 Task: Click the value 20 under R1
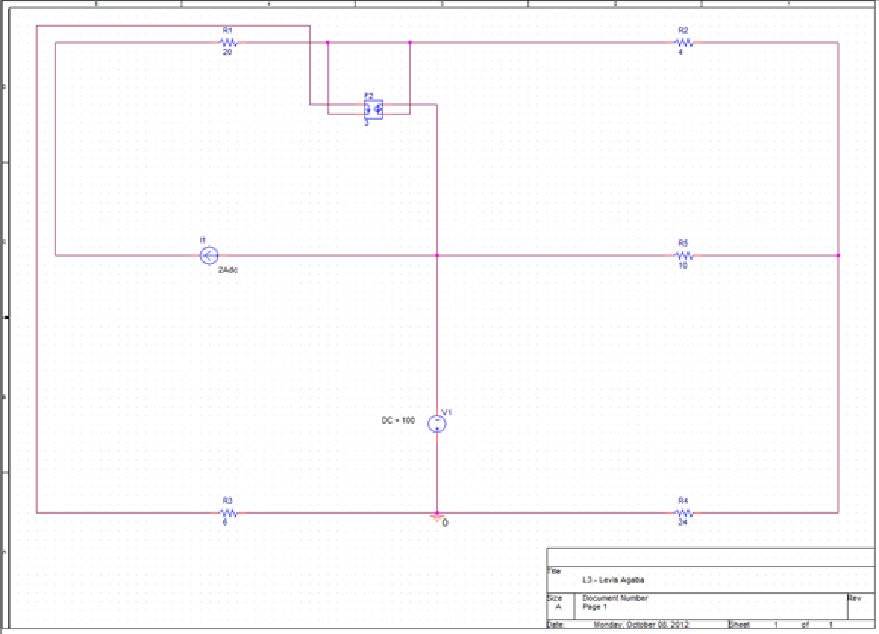pyautogui.click(x=228, y=52)
